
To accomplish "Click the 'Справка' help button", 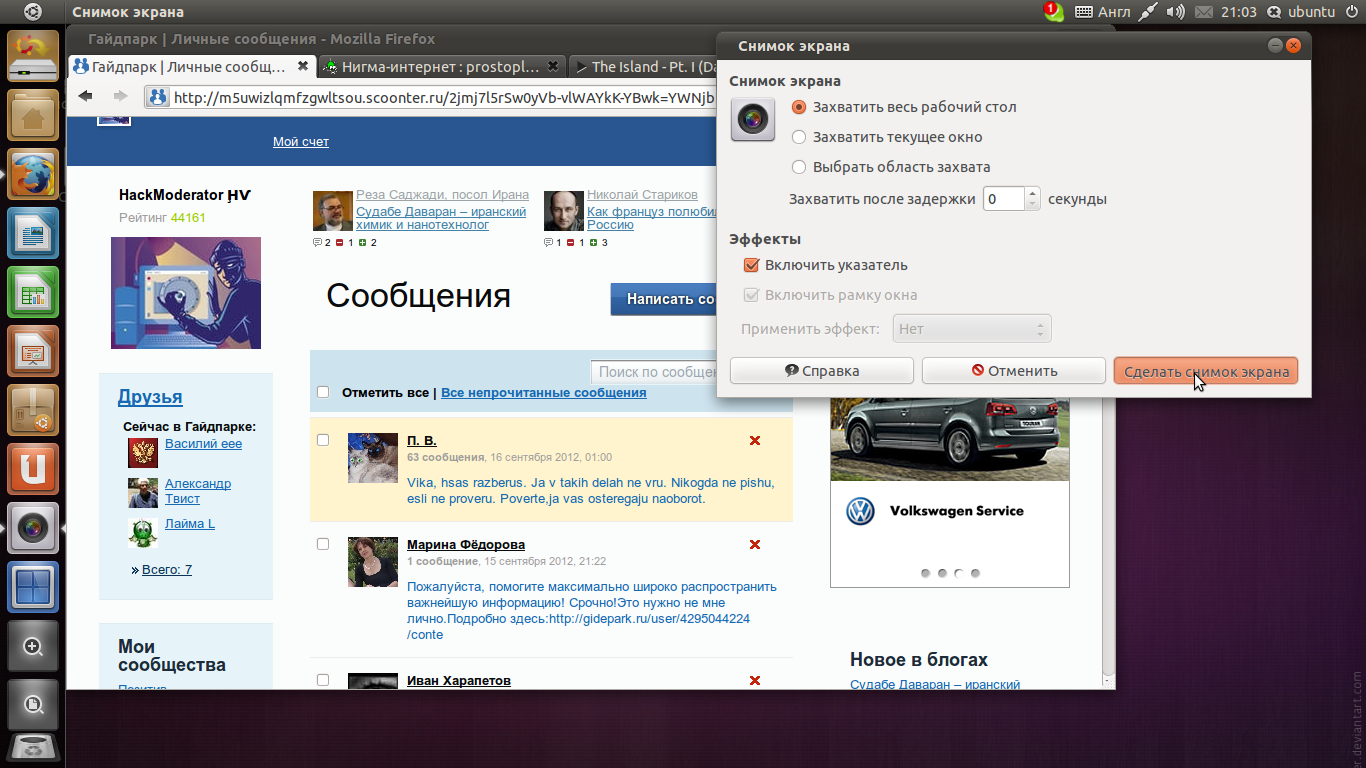I will (x=822, y=370).
